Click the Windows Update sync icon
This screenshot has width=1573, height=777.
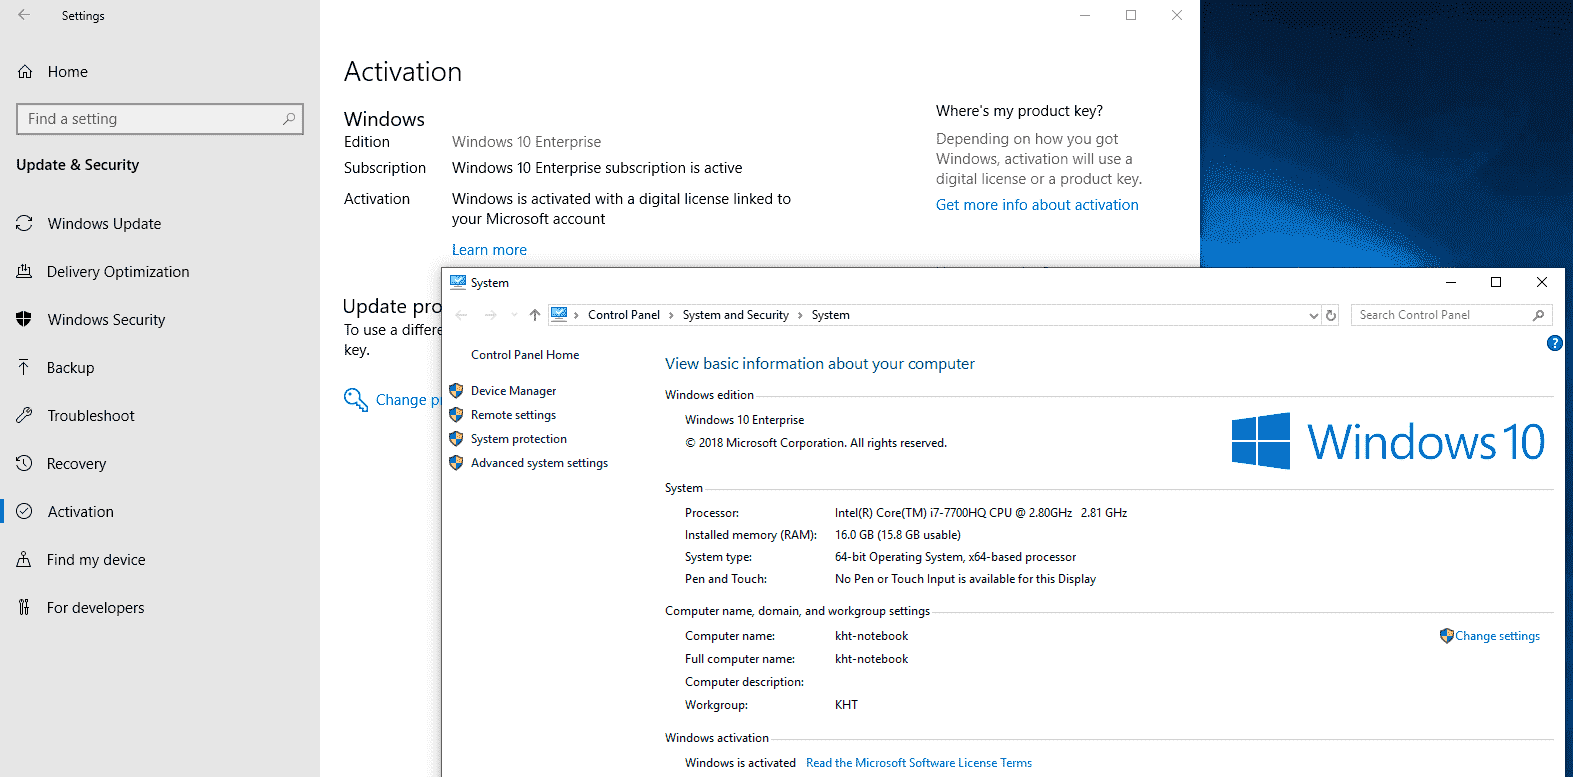(x=24, y=223)
